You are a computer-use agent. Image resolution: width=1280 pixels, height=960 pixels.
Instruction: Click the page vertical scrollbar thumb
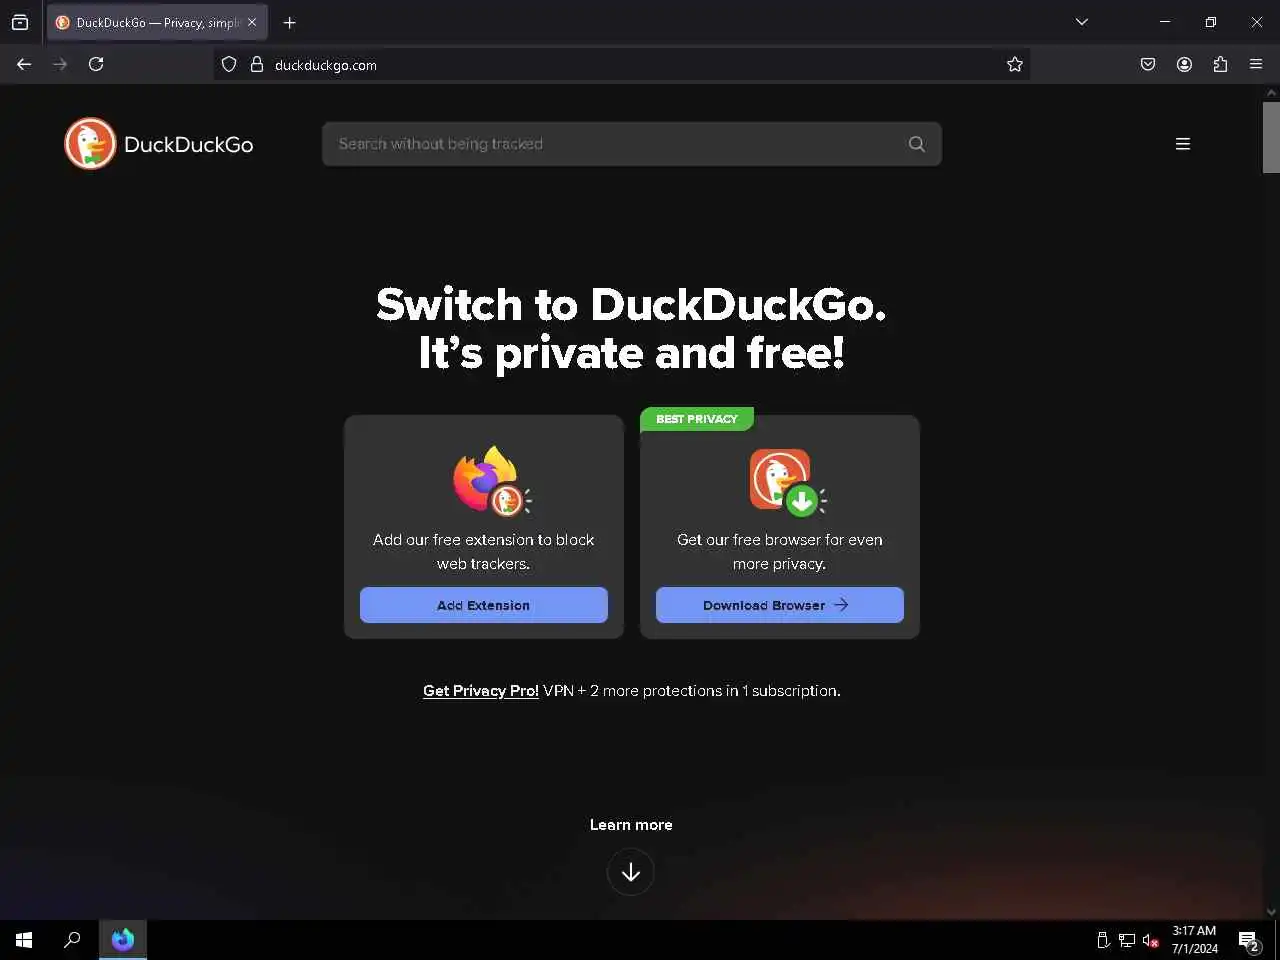click(x=1271, y=137)
